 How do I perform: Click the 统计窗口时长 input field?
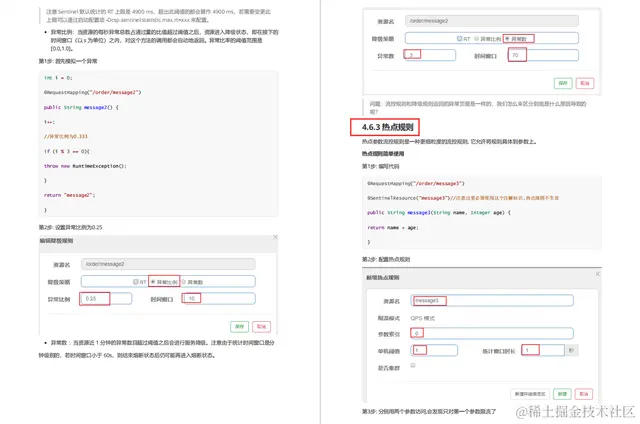click(x=543, y=350)
